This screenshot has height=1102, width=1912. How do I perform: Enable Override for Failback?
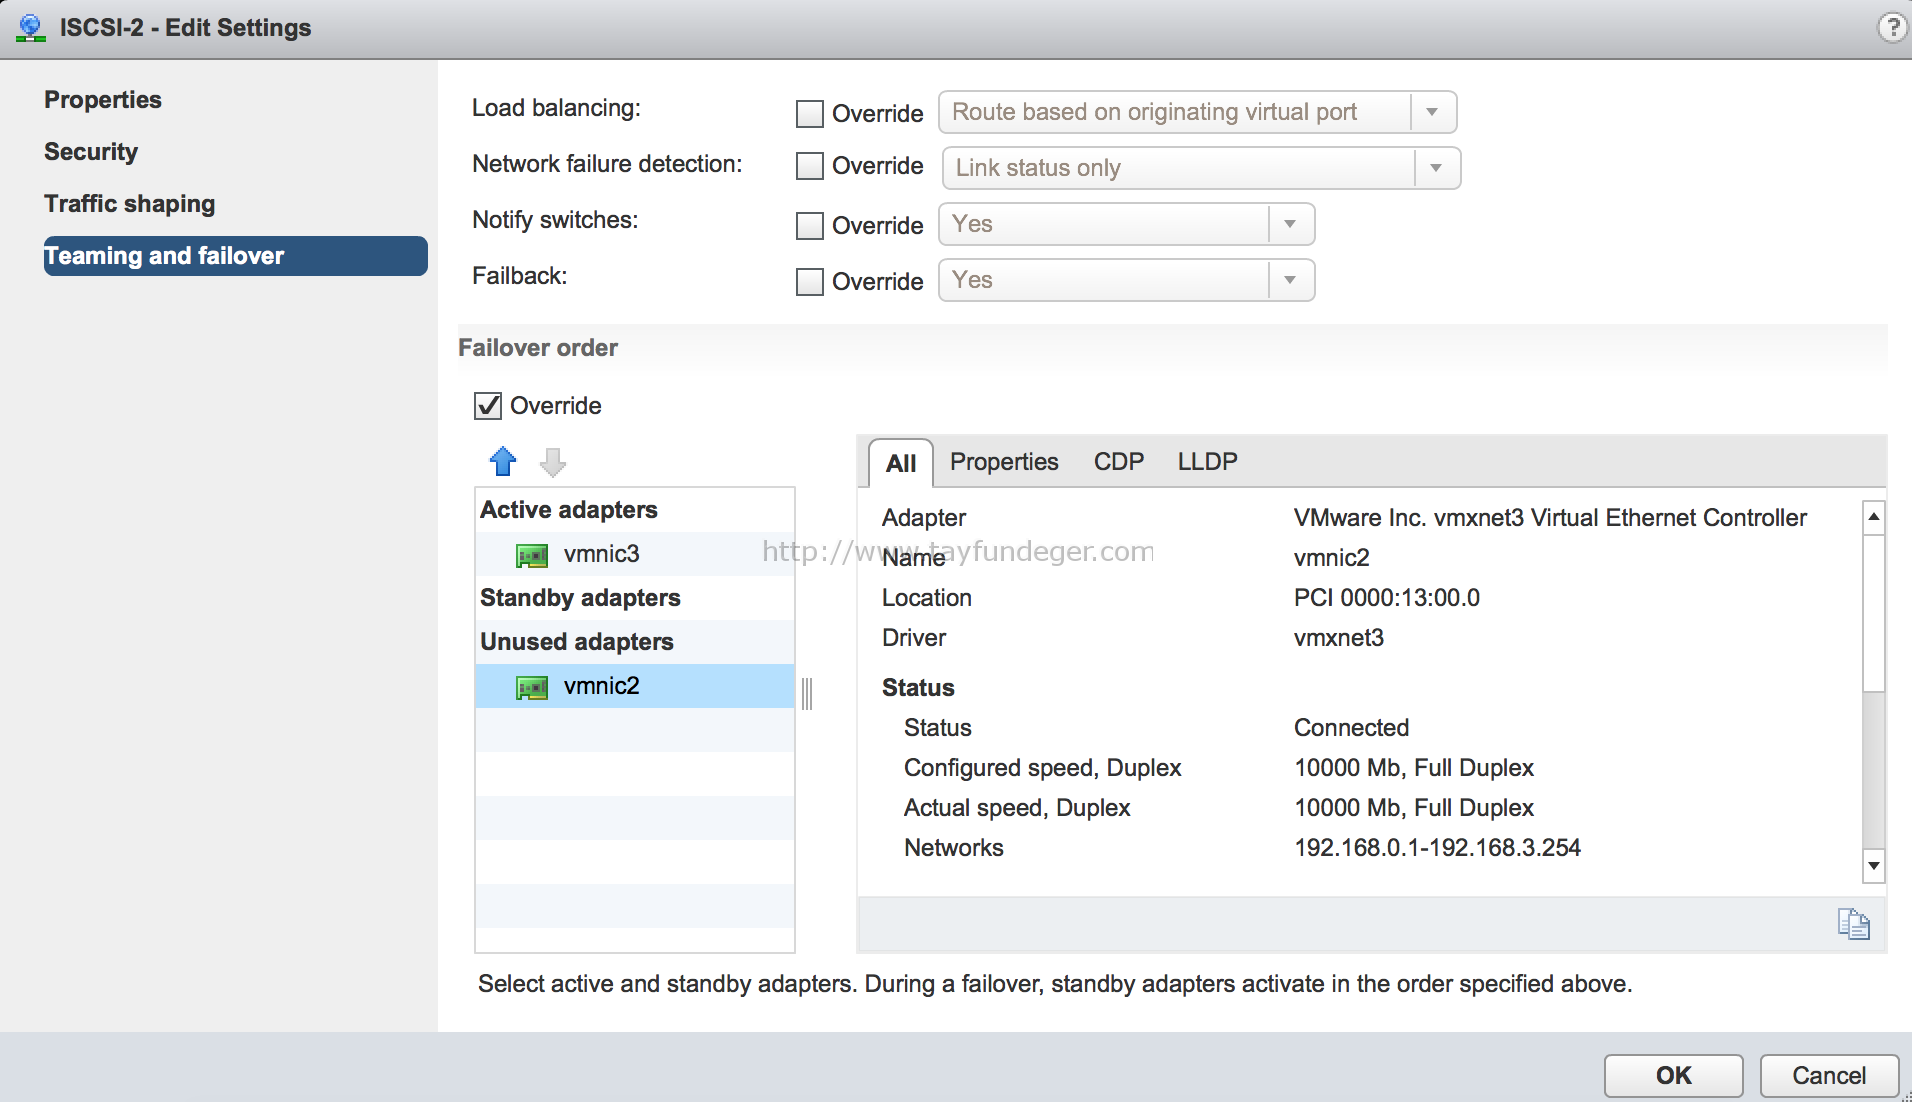click(809, 281)
